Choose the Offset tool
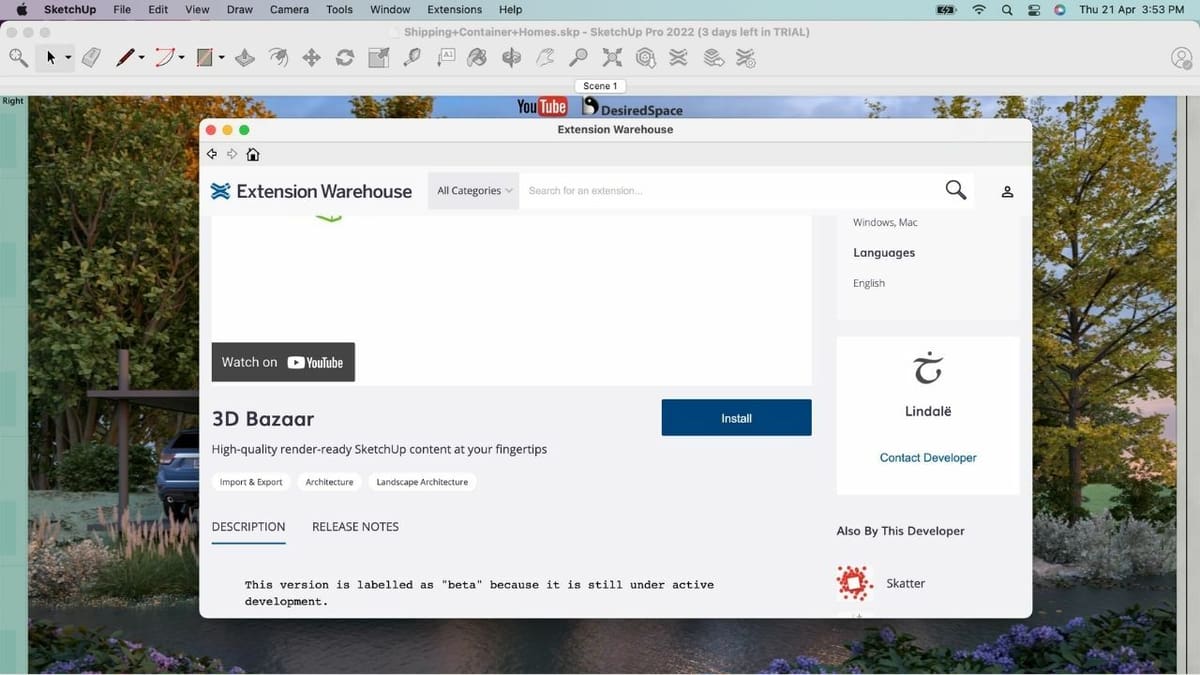This screenshot has width=1200, height=675. pos(278,58)
